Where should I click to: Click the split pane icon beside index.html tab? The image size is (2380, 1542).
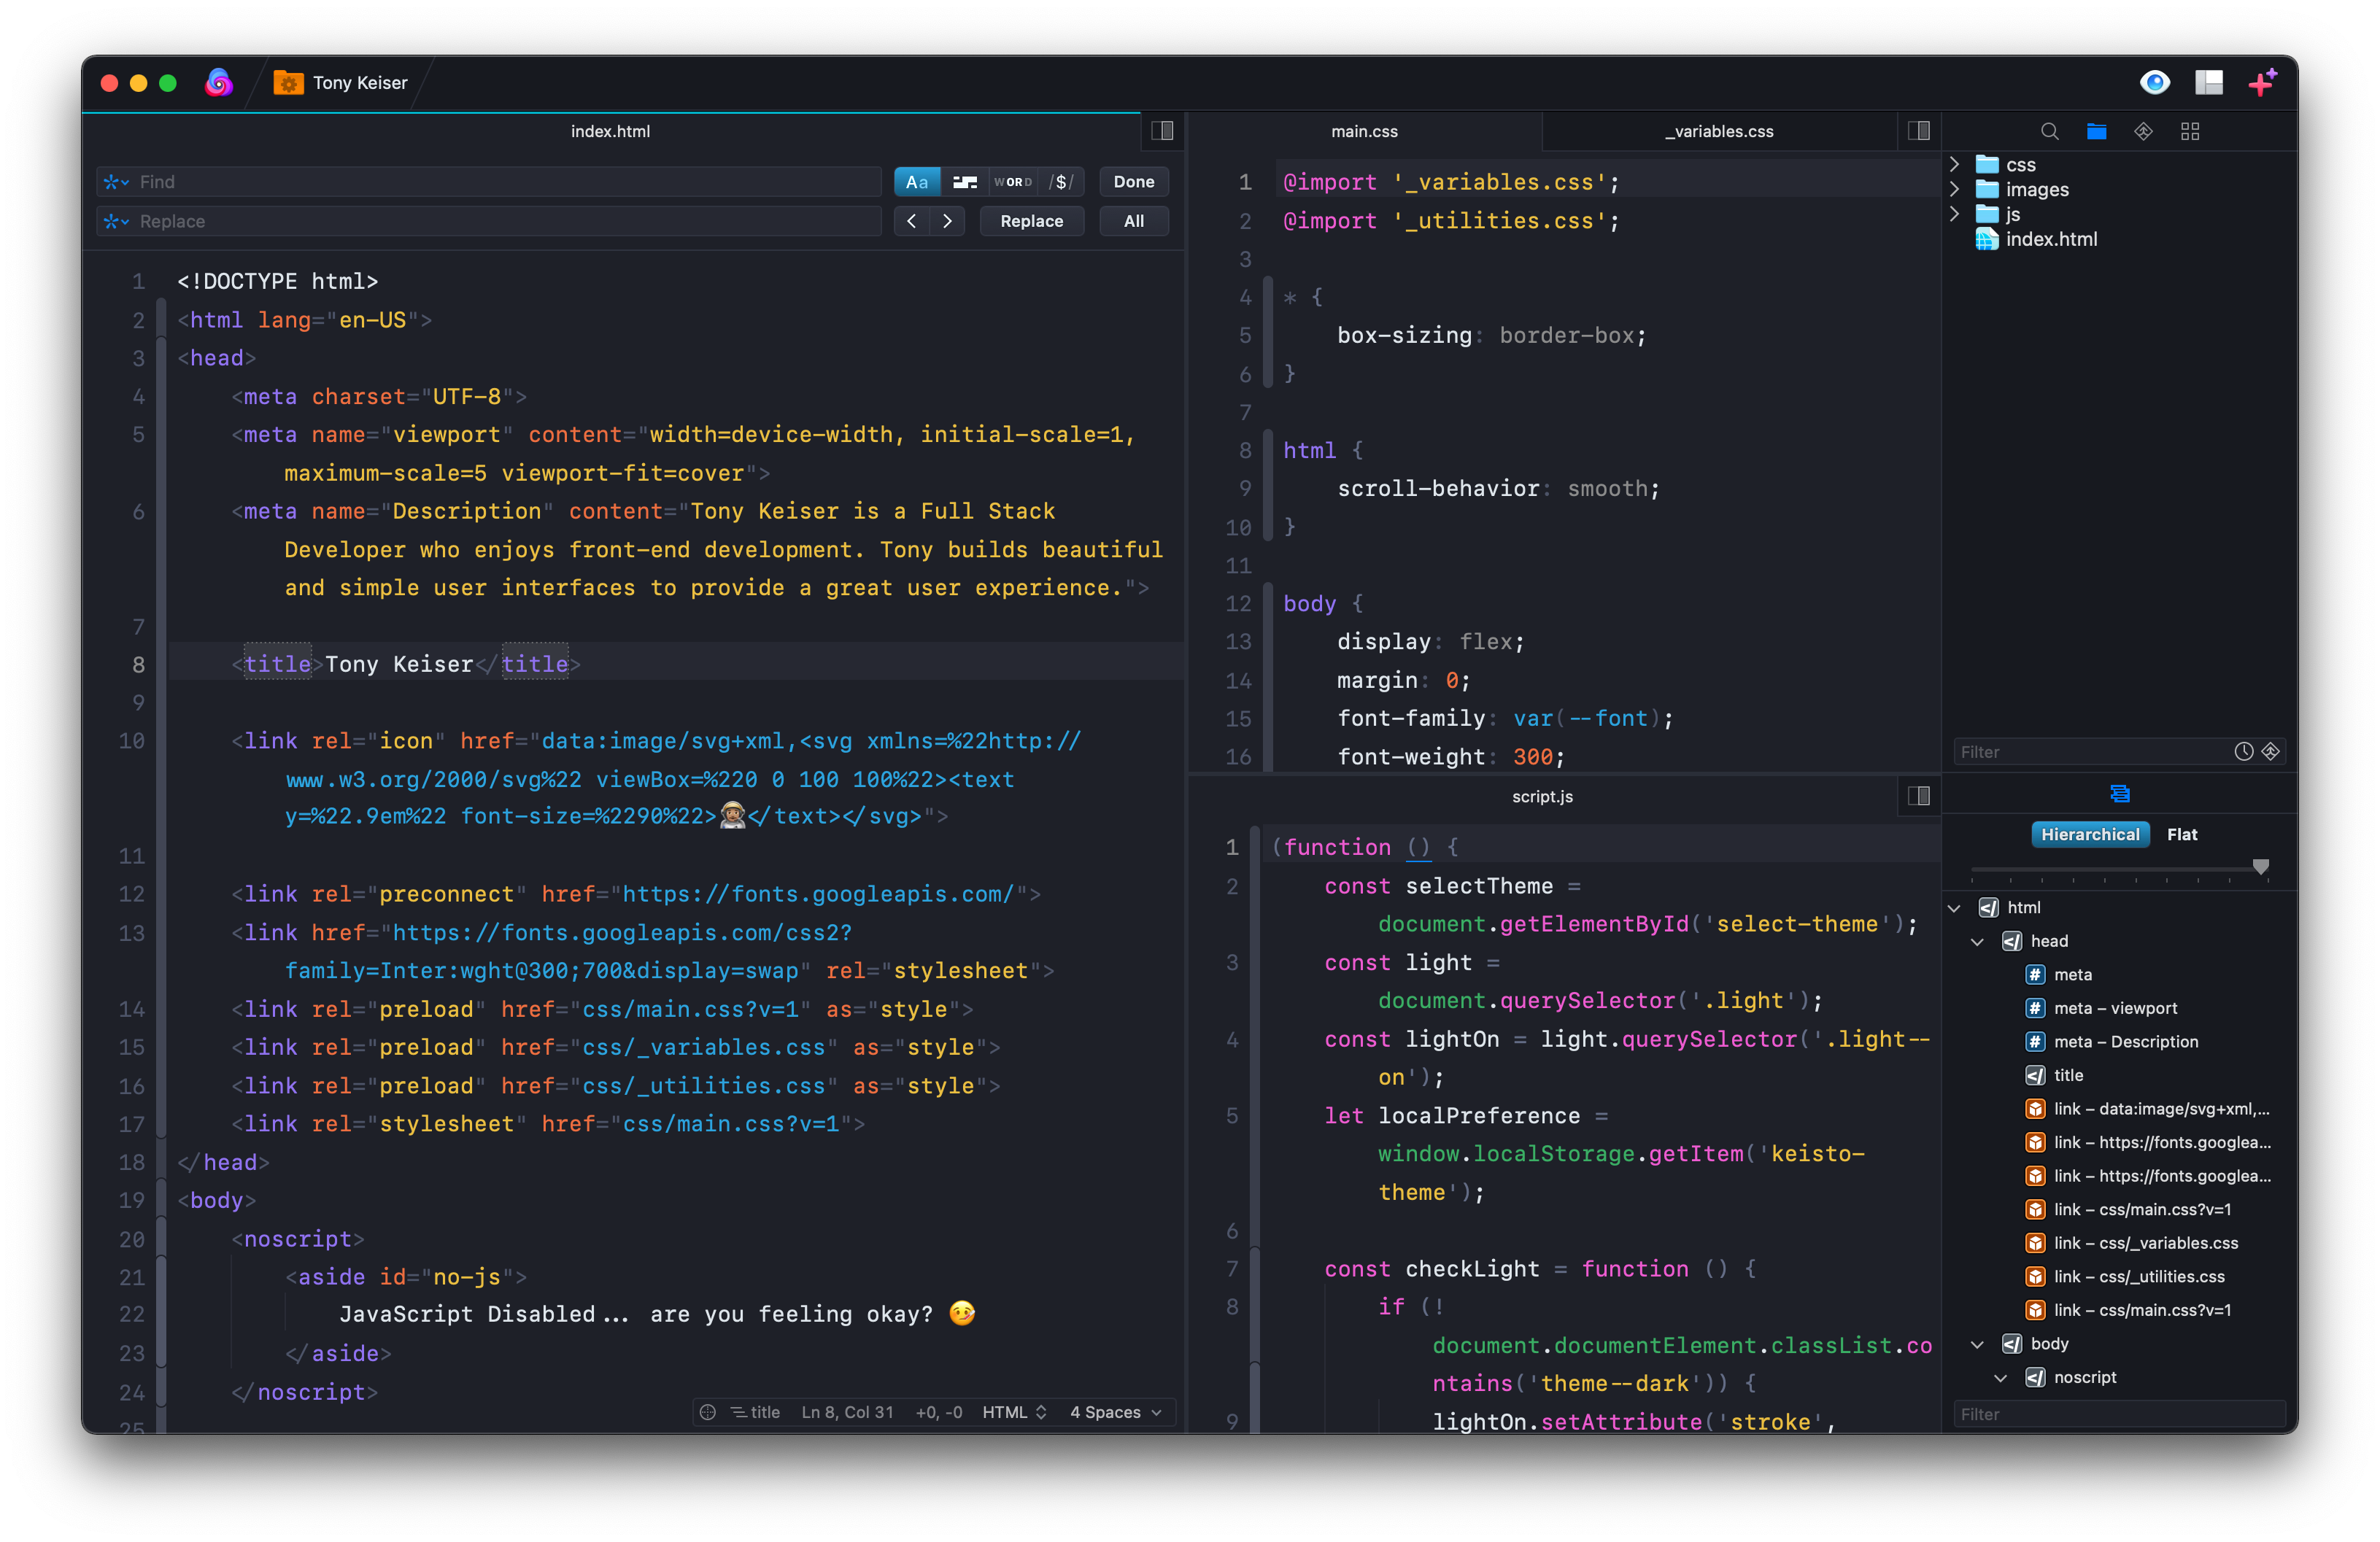1162,131
